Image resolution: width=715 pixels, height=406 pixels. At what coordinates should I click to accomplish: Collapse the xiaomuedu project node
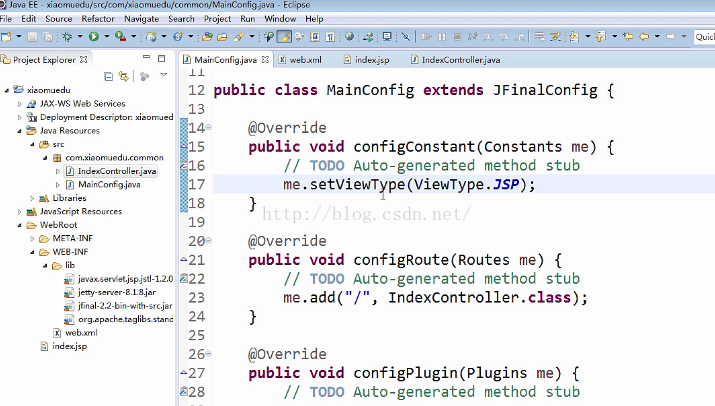[x=7, y=90]
